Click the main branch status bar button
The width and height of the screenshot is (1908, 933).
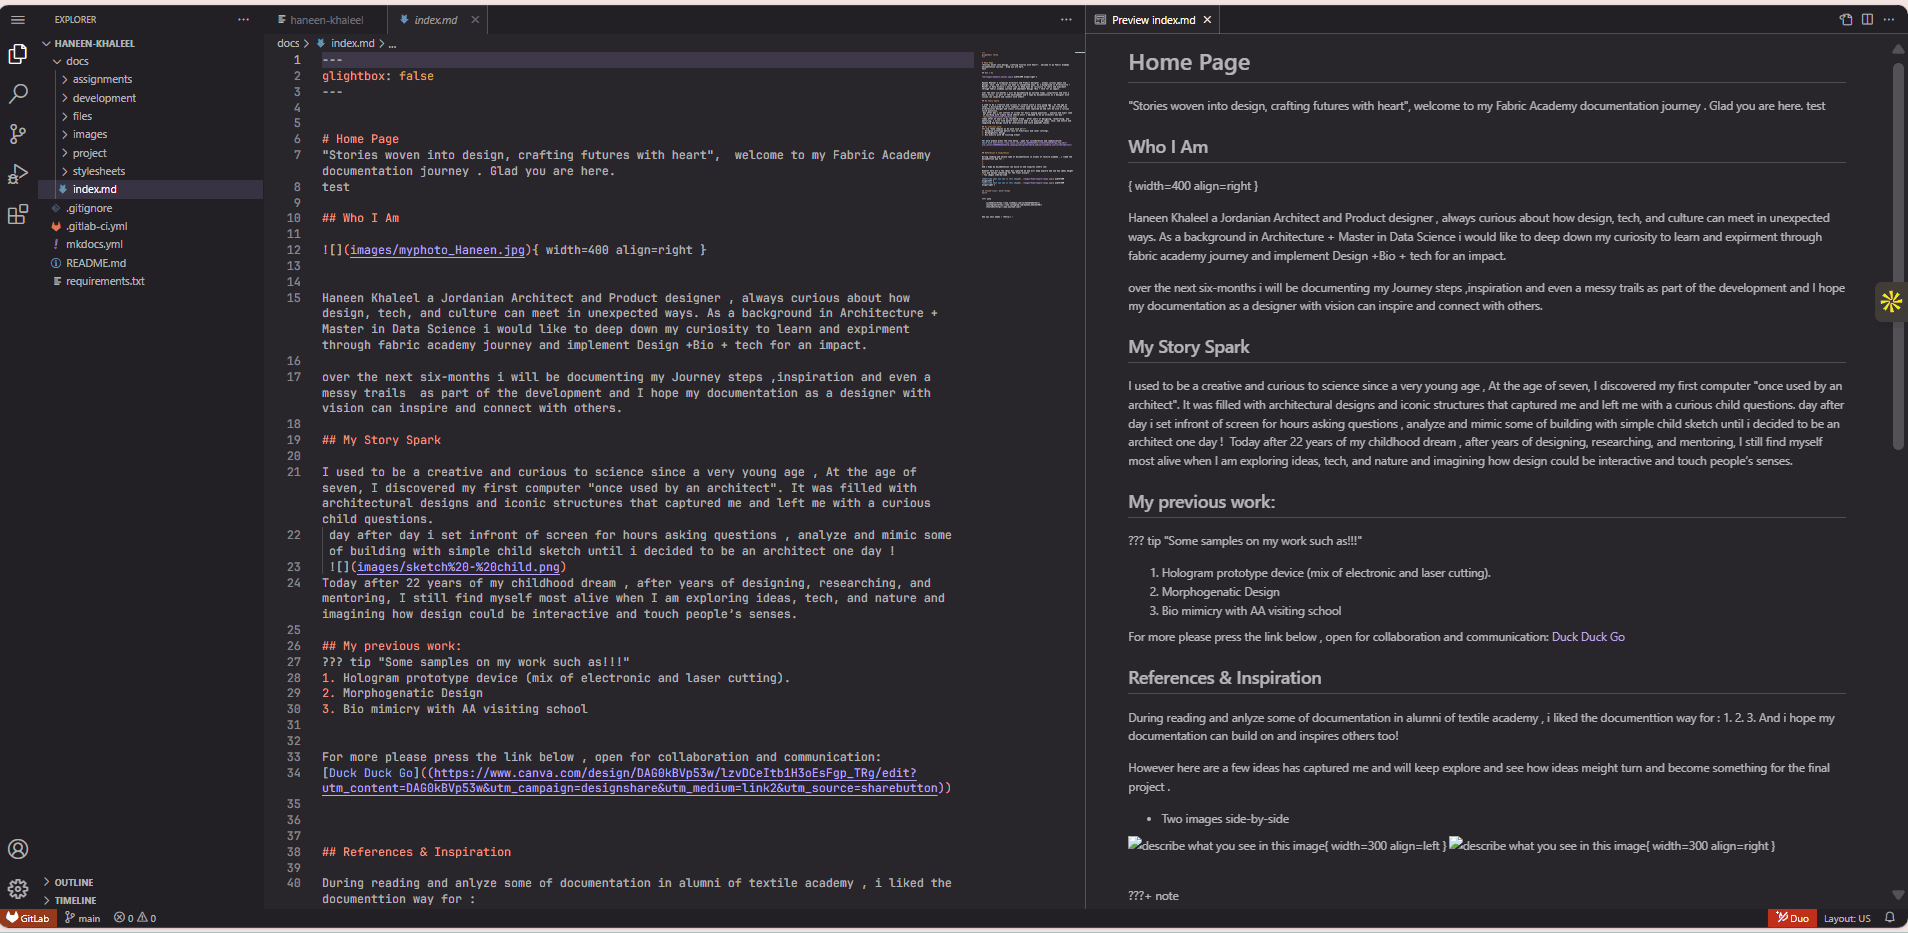[83, 918]
